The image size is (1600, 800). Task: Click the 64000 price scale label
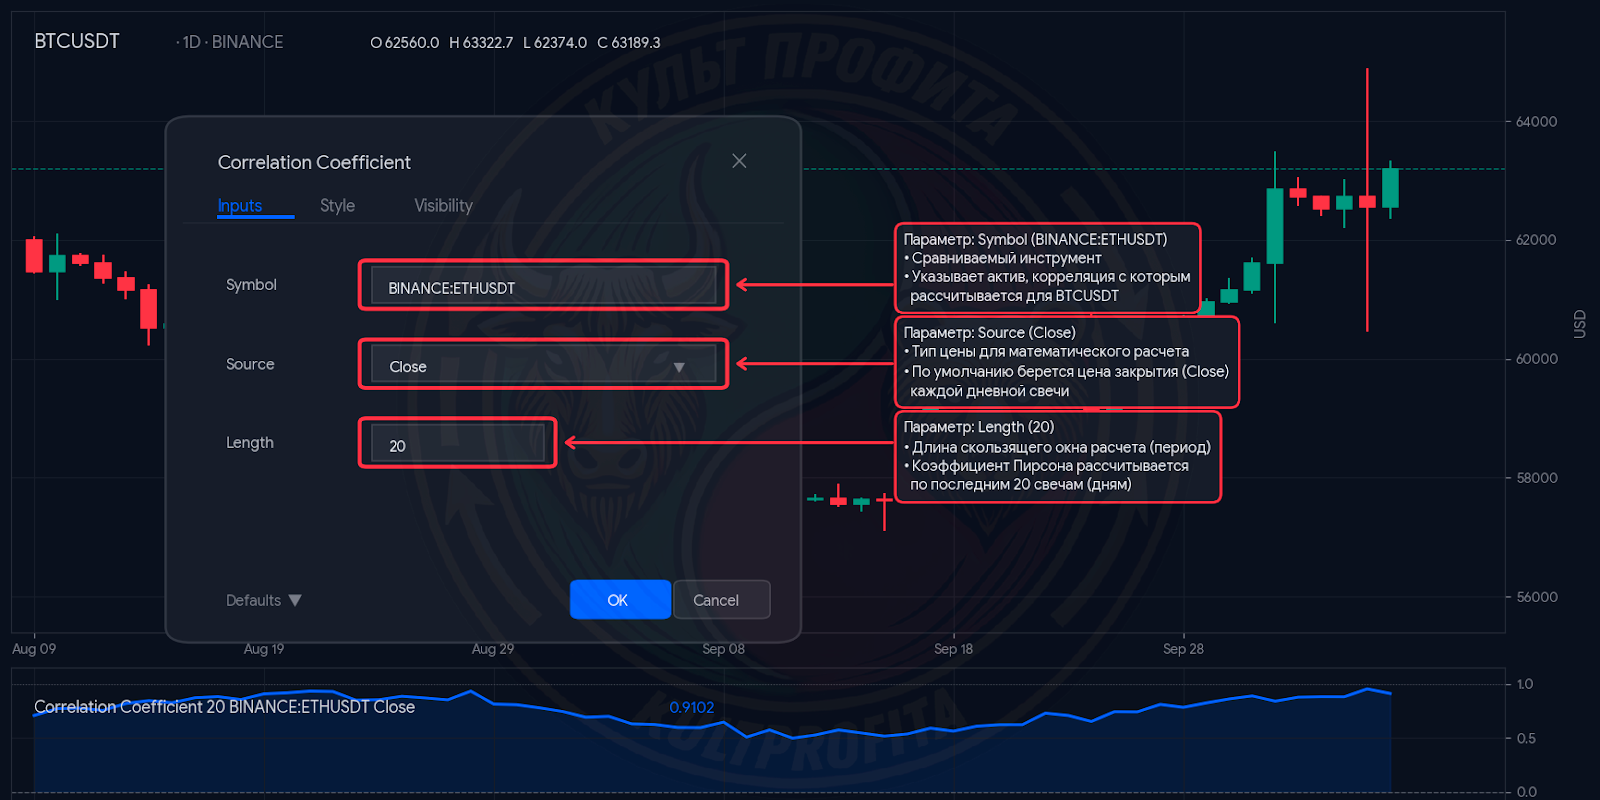1536,122
